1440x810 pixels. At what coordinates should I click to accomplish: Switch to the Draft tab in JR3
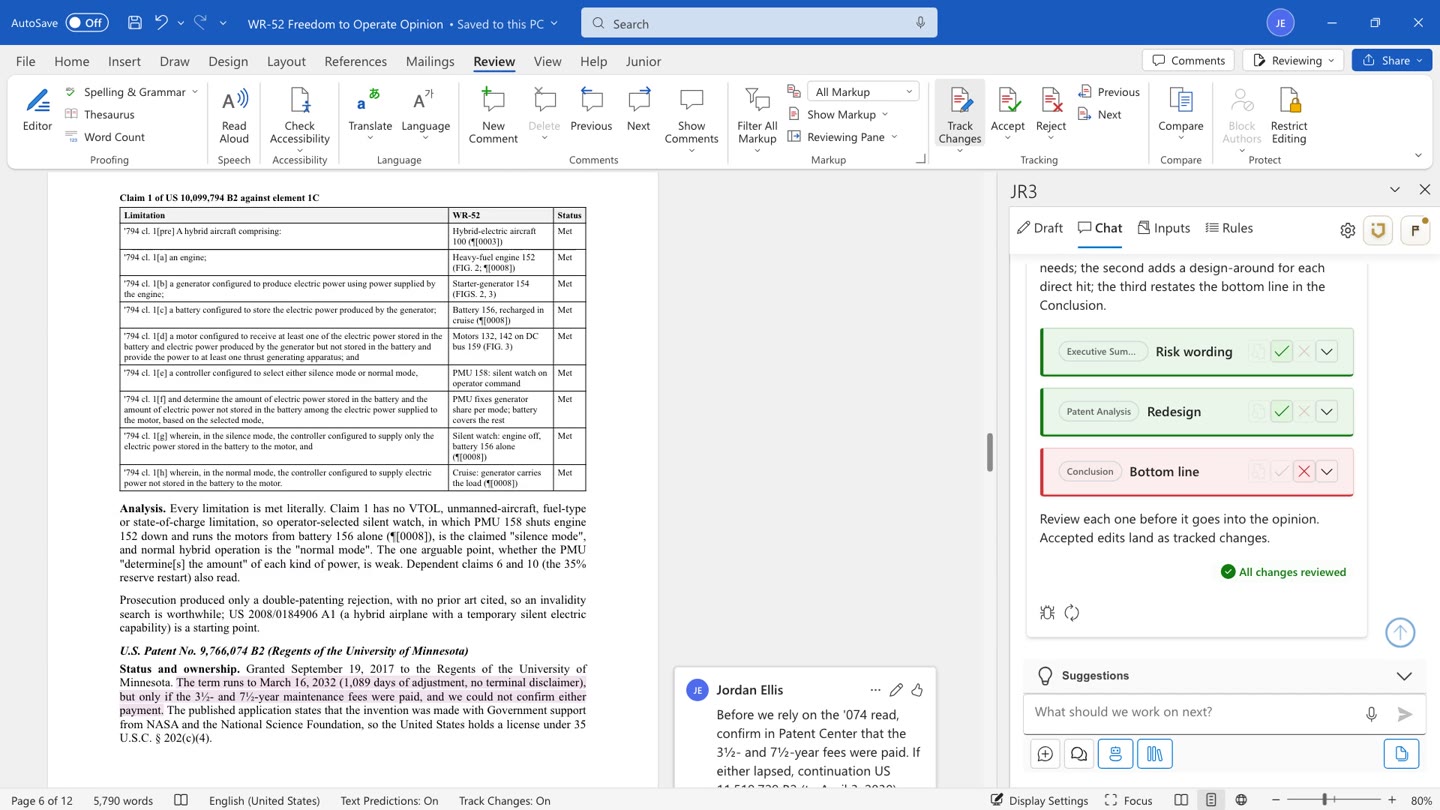click(1040, 228)
